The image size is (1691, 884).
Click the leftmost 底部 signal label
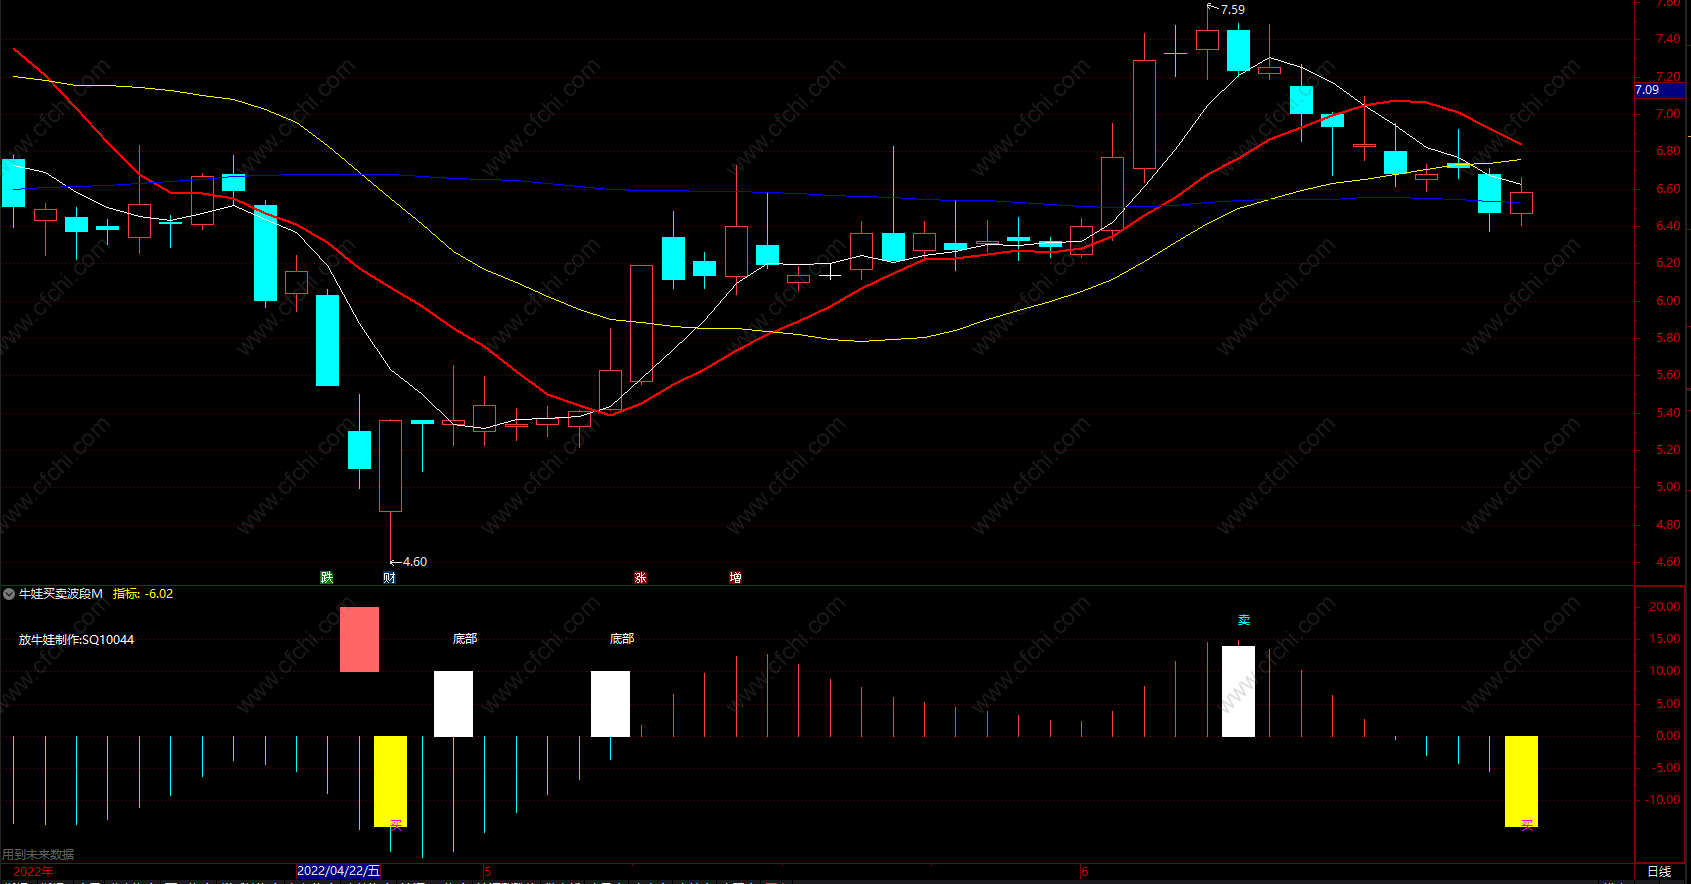tap(465, 638)
